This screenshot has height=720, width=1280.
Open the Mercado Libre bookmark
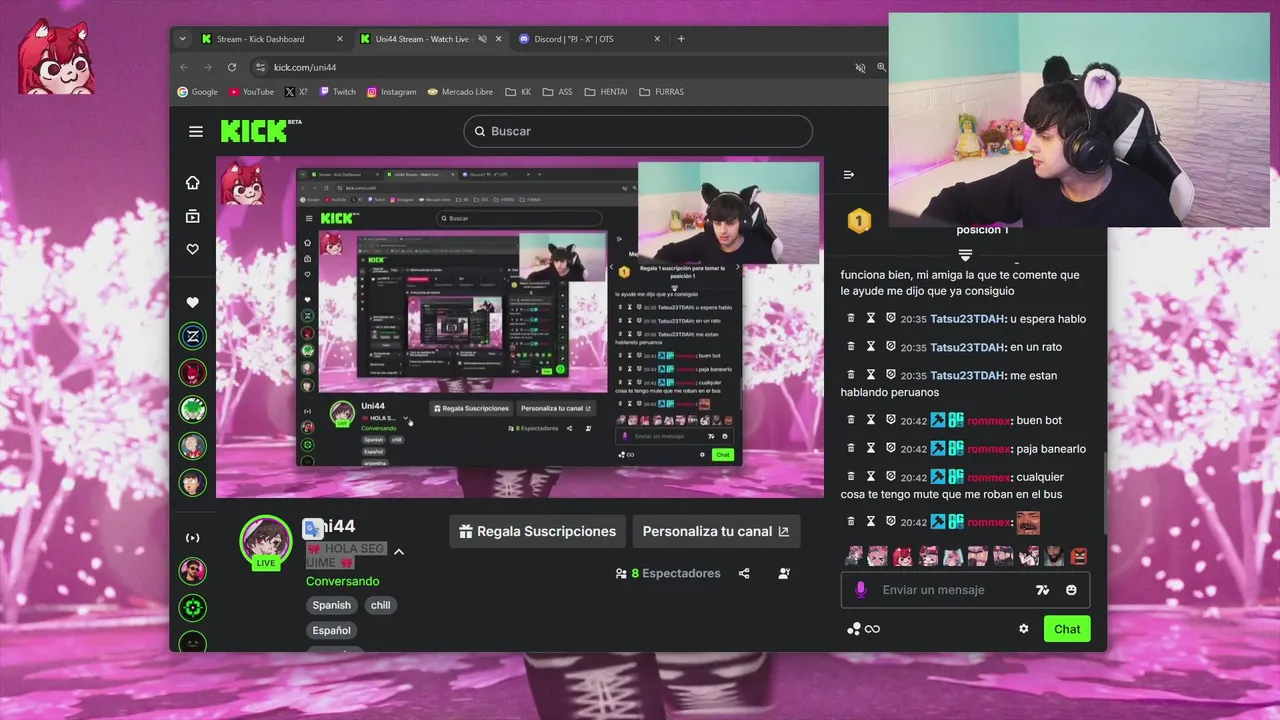tap(460, 92)
